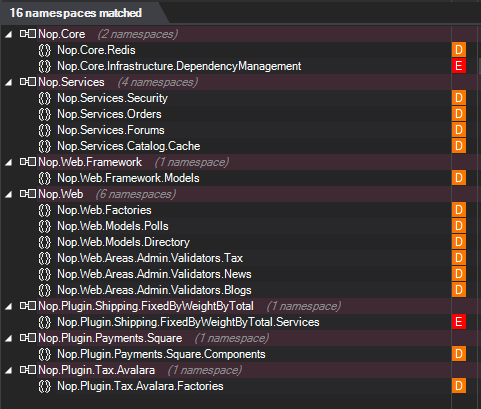Click the orange D badge for Nop.Services.Security
The image size is (481, 409).
(x=459, y=98)
